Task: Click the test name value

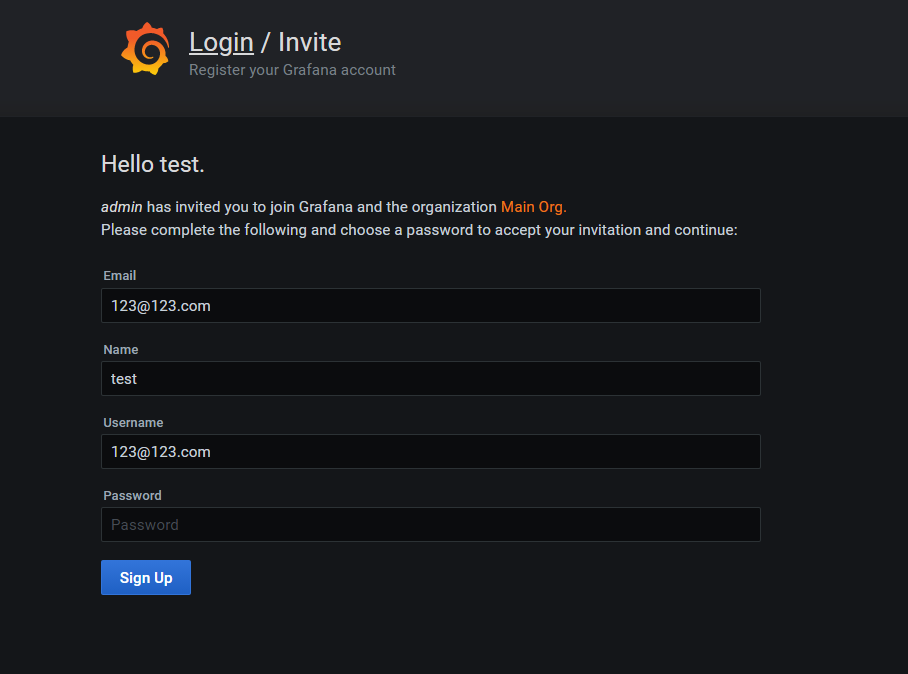Action: point(124,378)
